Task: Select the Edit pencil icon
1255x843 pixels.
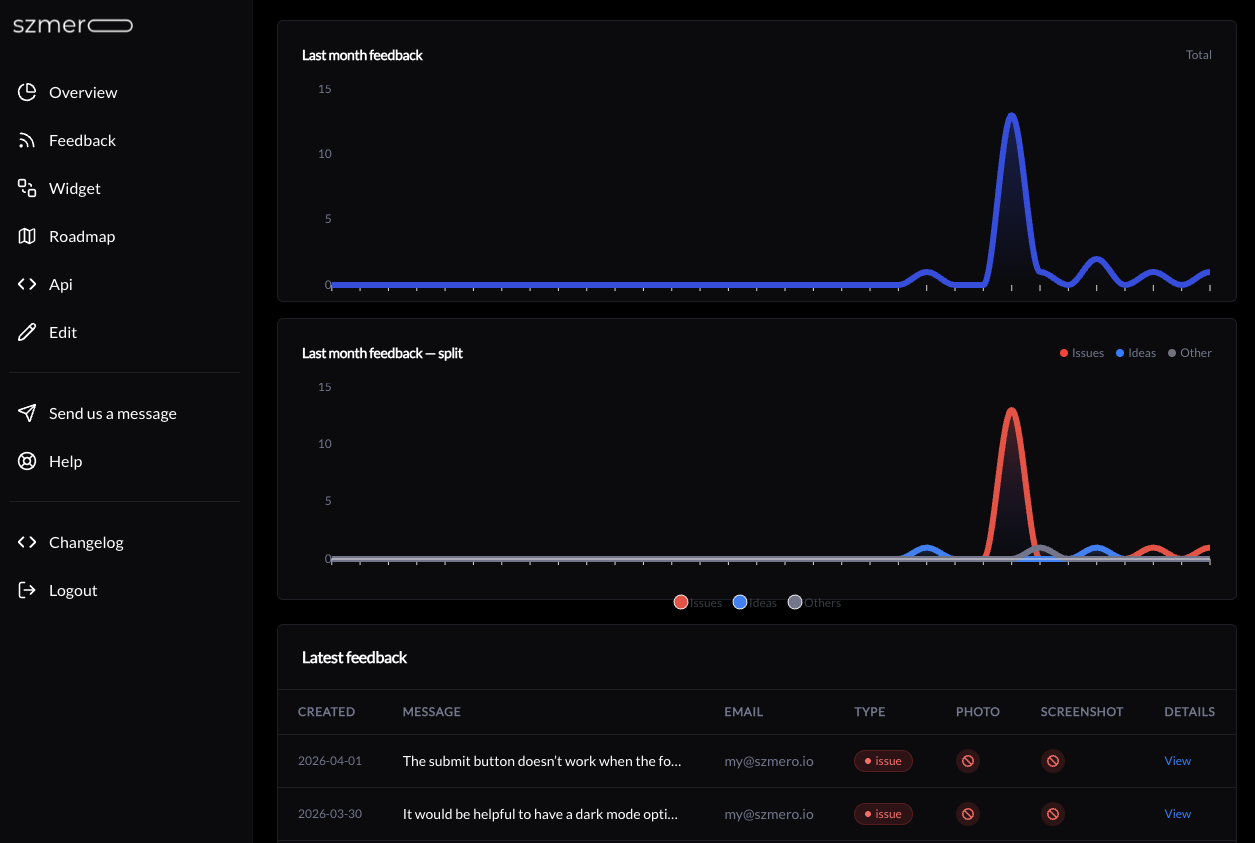Action: (x=27, y=332)
